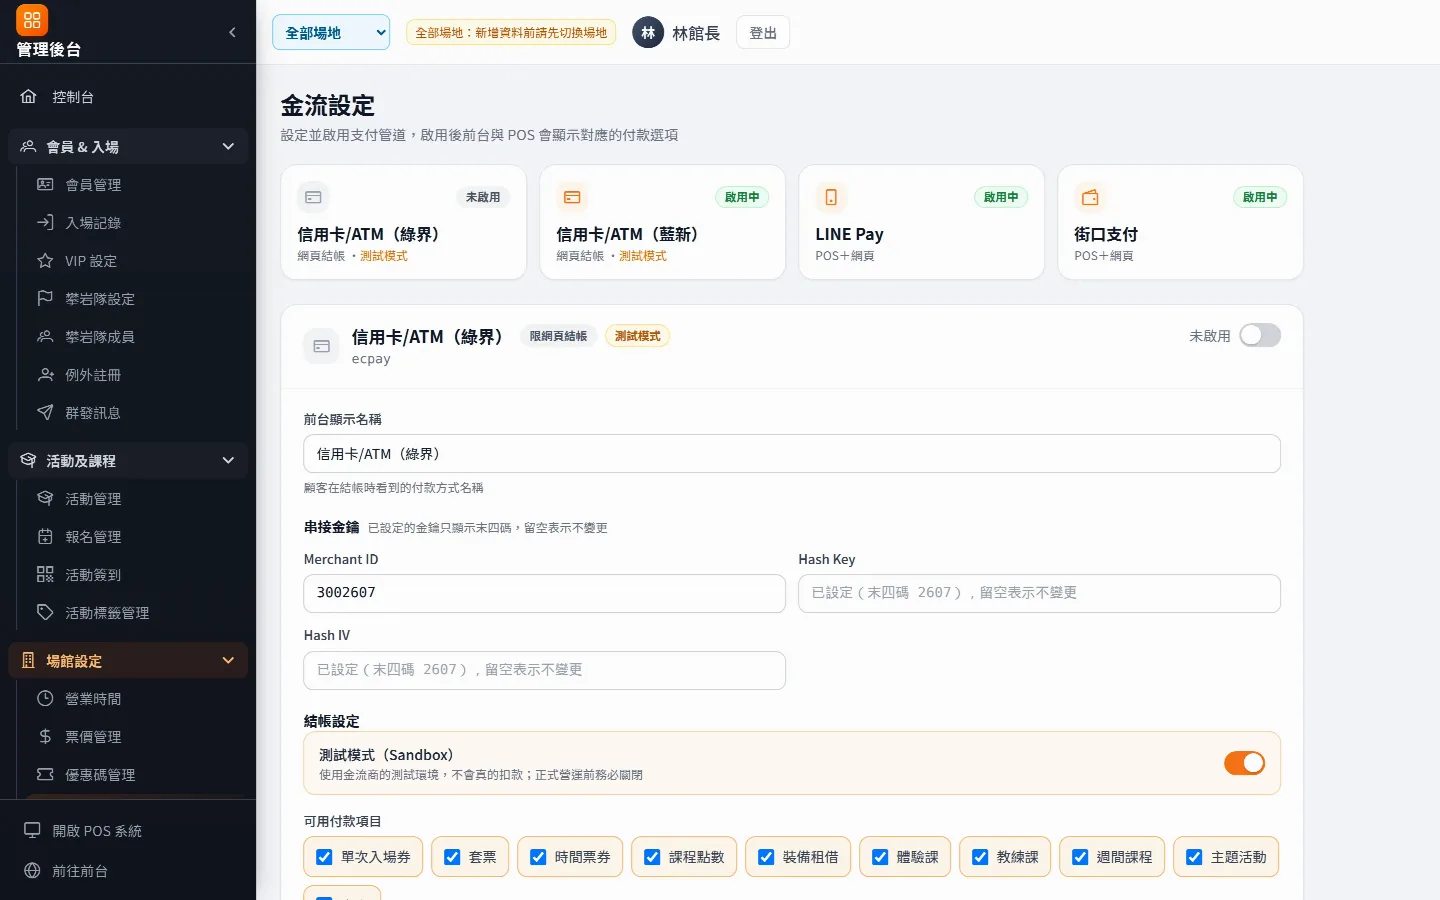The height and width of the screenshot is (900, 1440).
Task: Select the 信用卡/ATM（藍新）payment card
Action: (662, 222)
